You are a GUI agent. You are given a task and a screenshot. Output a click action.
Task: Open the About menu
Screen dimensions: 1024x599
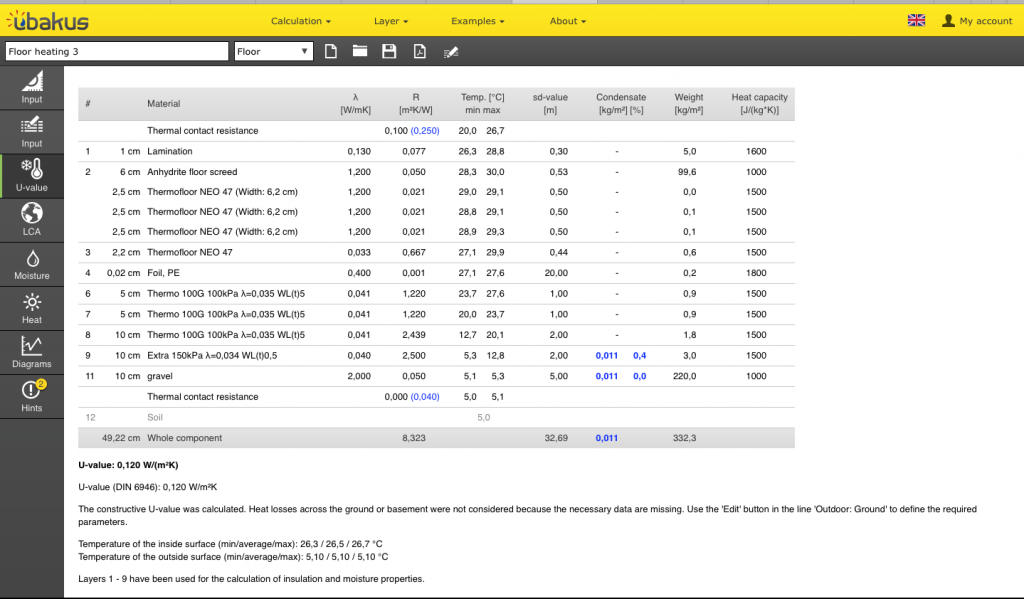pos(567,21)
